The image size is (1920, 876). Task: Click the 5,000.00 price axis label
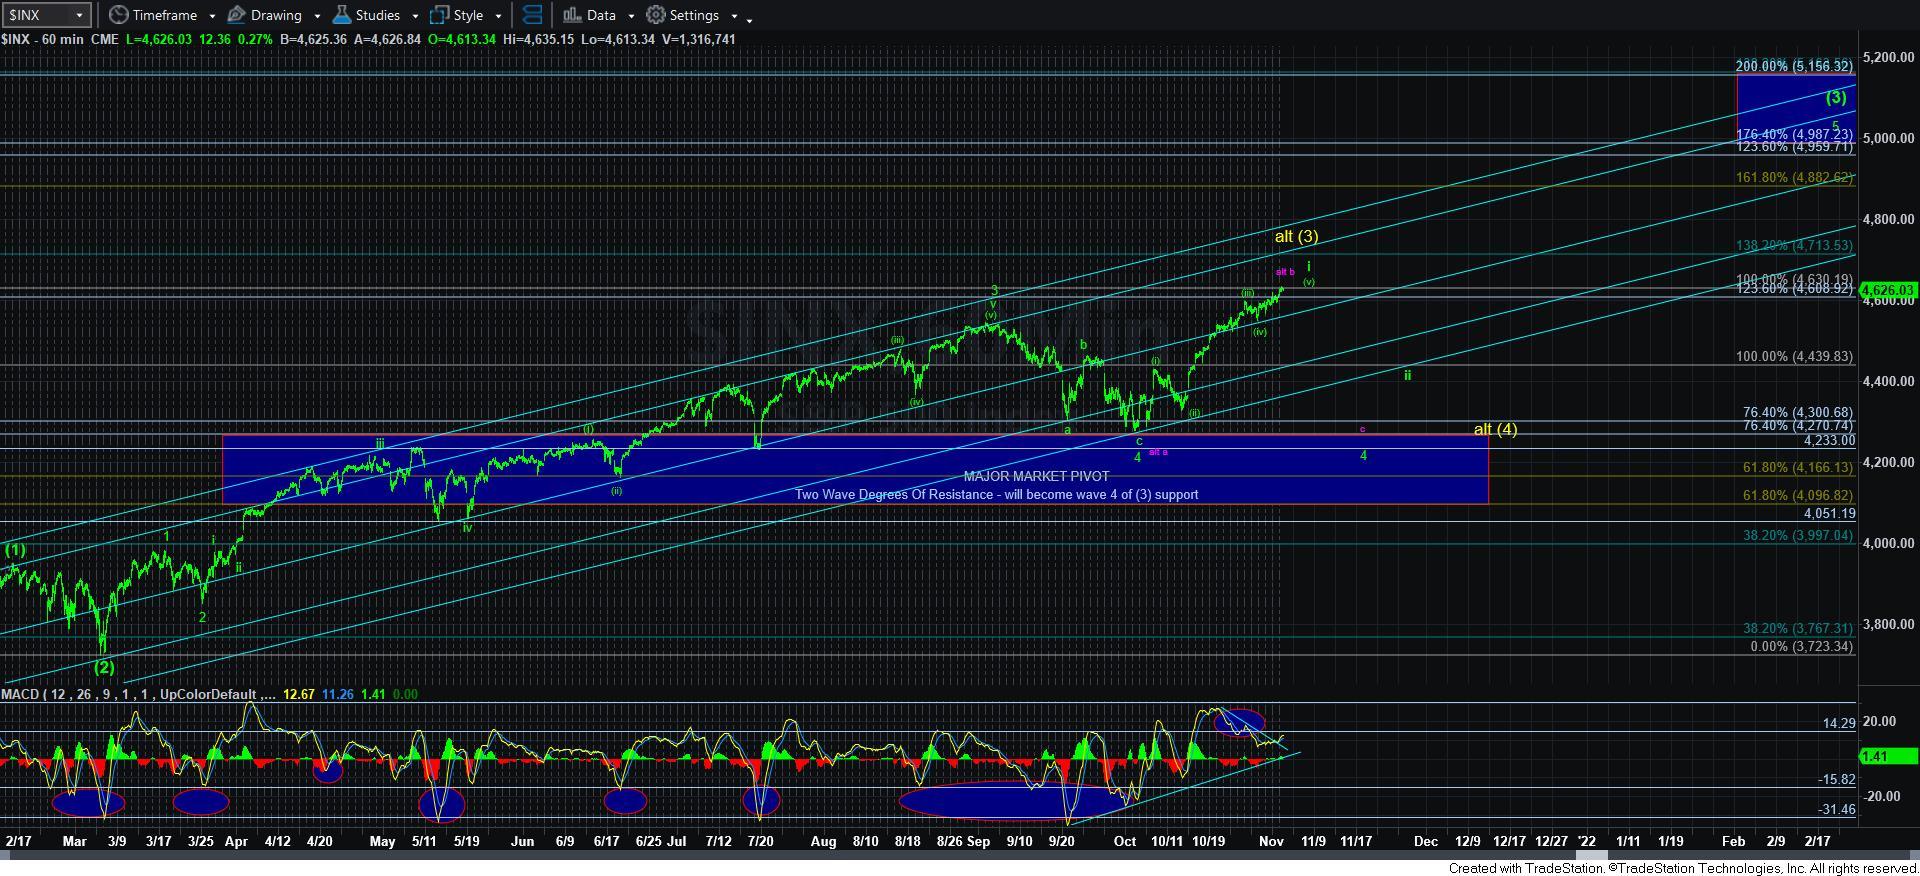tap(1888, 138)
